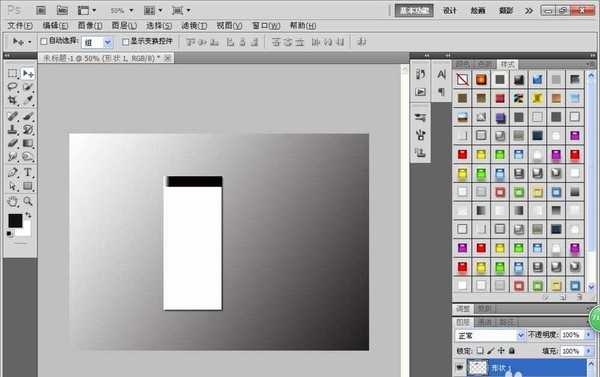Screen dimensions: 600x377
Task: Click the 基本功能 workspace button
Action: click(414, 11)
